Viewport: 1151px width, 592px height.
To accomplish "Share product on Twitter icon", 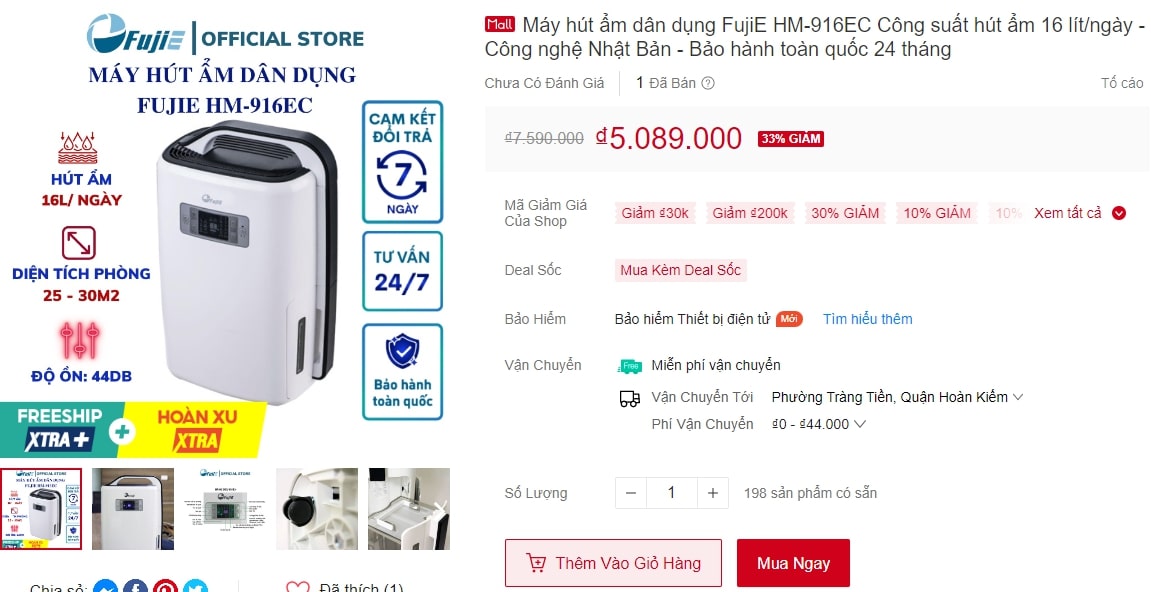I will click(x=195, y=587).
